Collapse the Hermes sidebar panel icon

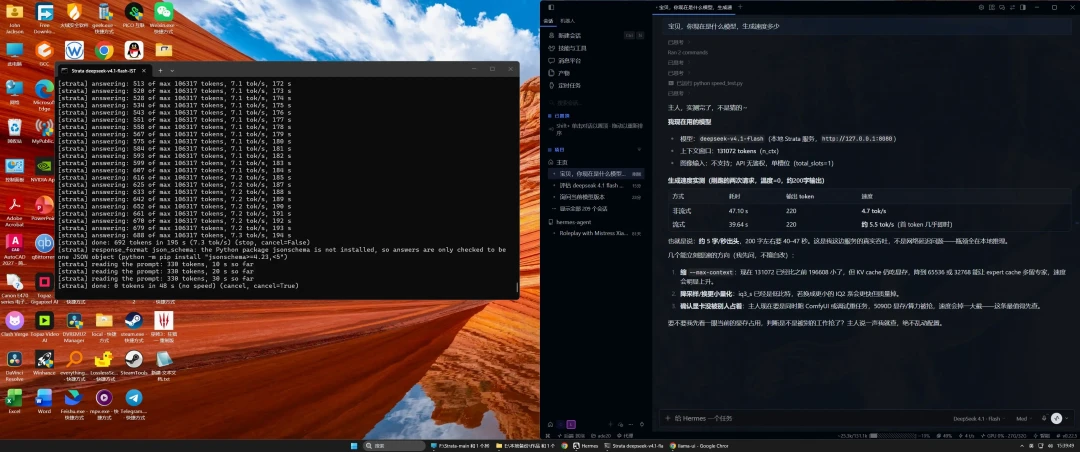point(550,7)
